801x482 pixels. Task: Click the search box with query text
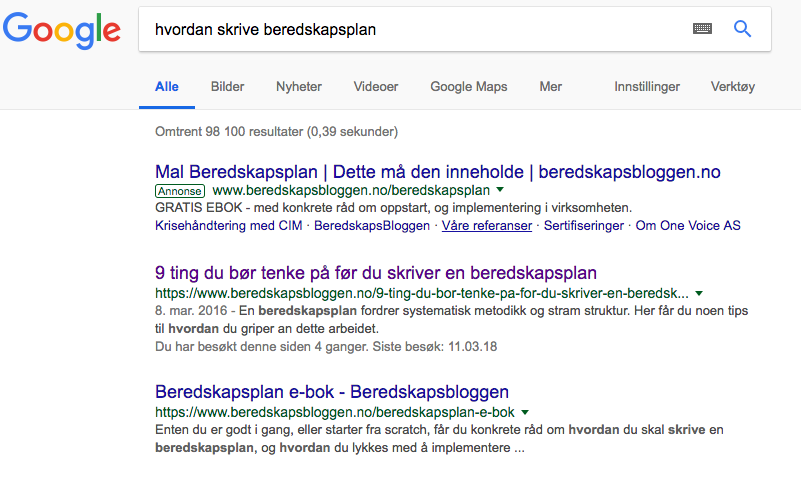pyautogui.click(x=400, y=30)
